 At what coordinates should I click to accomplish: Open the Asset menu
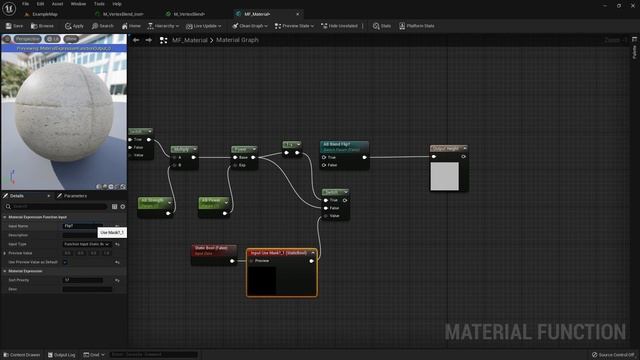(x=57, y=4)
